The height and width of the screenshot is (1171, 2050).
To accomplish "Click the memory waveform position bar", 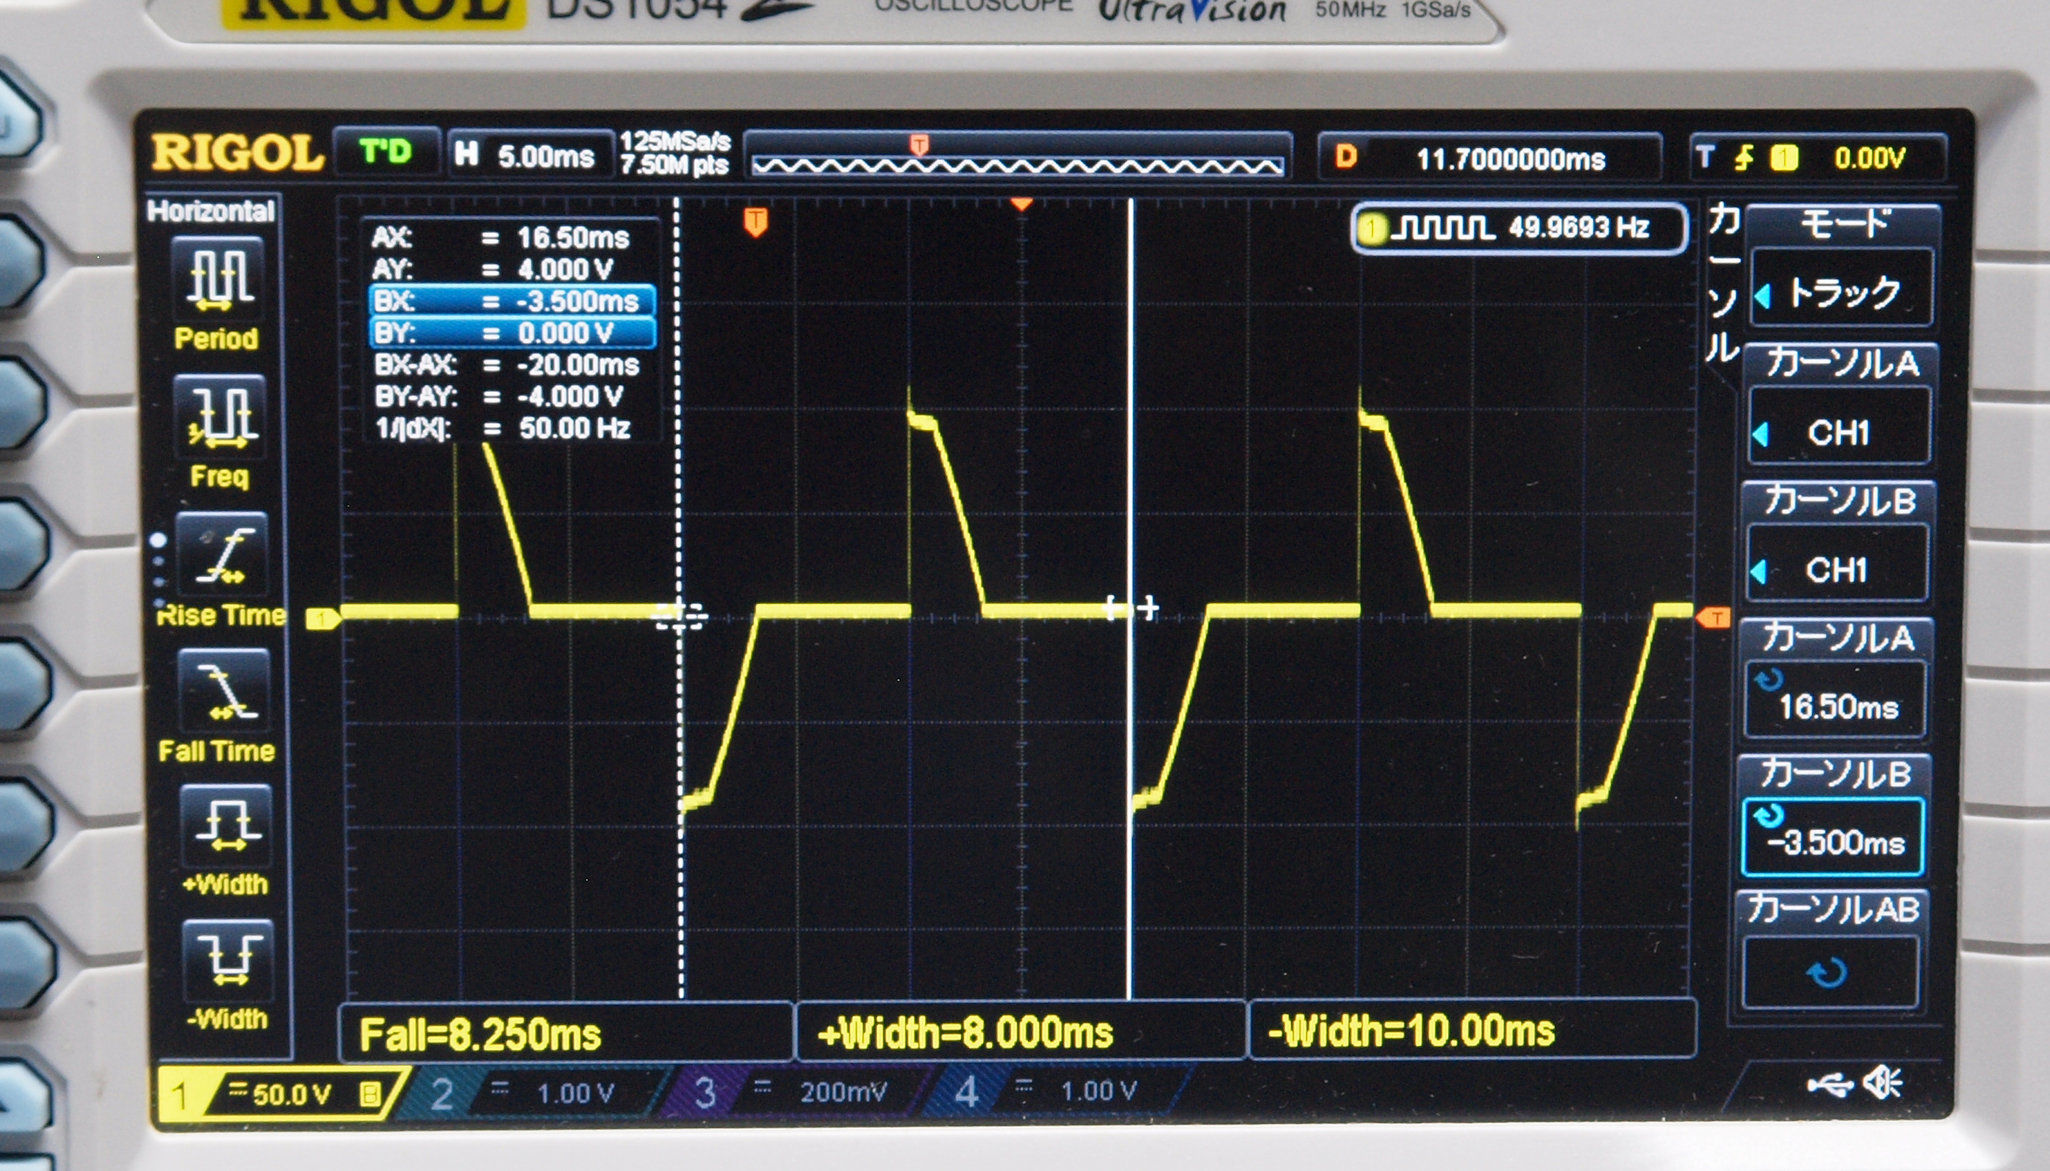I will (1017, 160).
